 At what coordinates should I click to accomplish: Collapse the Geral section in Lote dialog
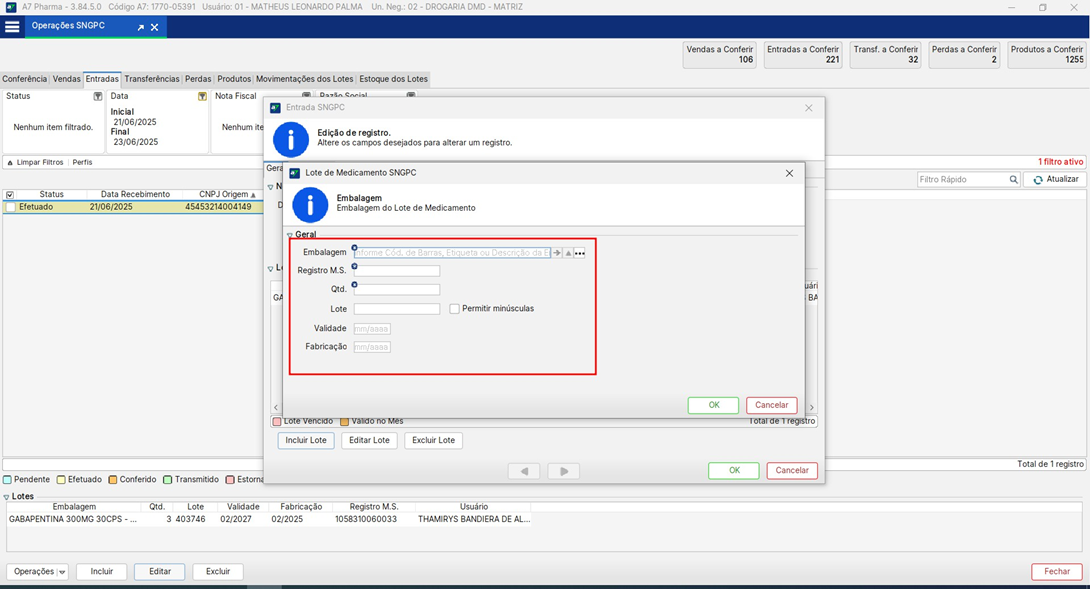click(290, 235)
